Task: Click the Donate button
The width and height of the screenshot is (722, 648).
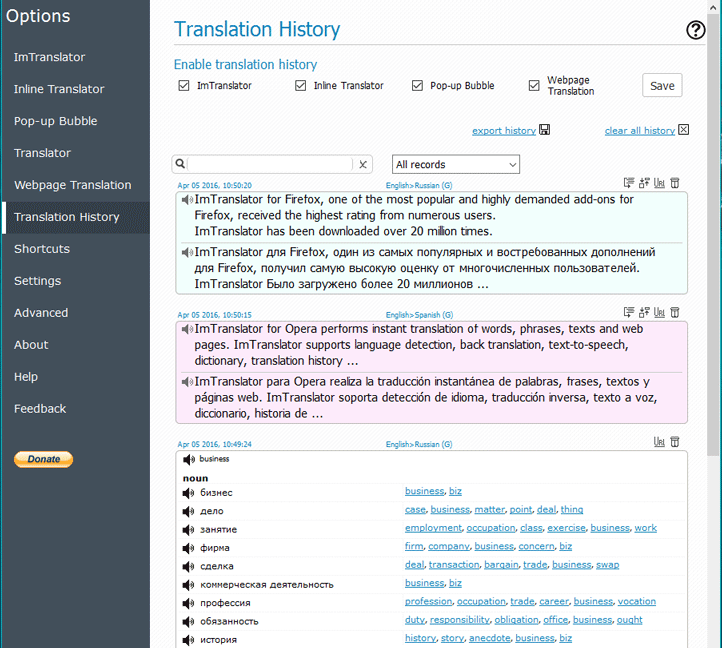Action: (x=43, y=459)
